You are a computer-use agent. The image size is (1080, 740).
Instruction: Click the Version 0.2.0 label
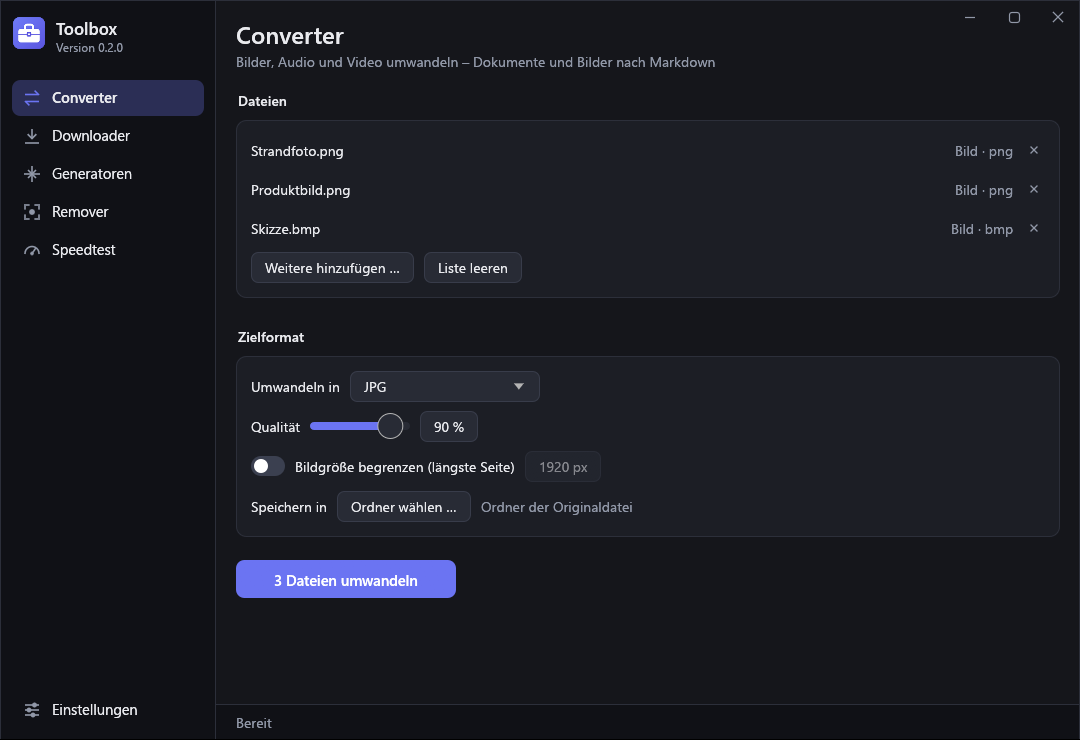click(90, 48)
